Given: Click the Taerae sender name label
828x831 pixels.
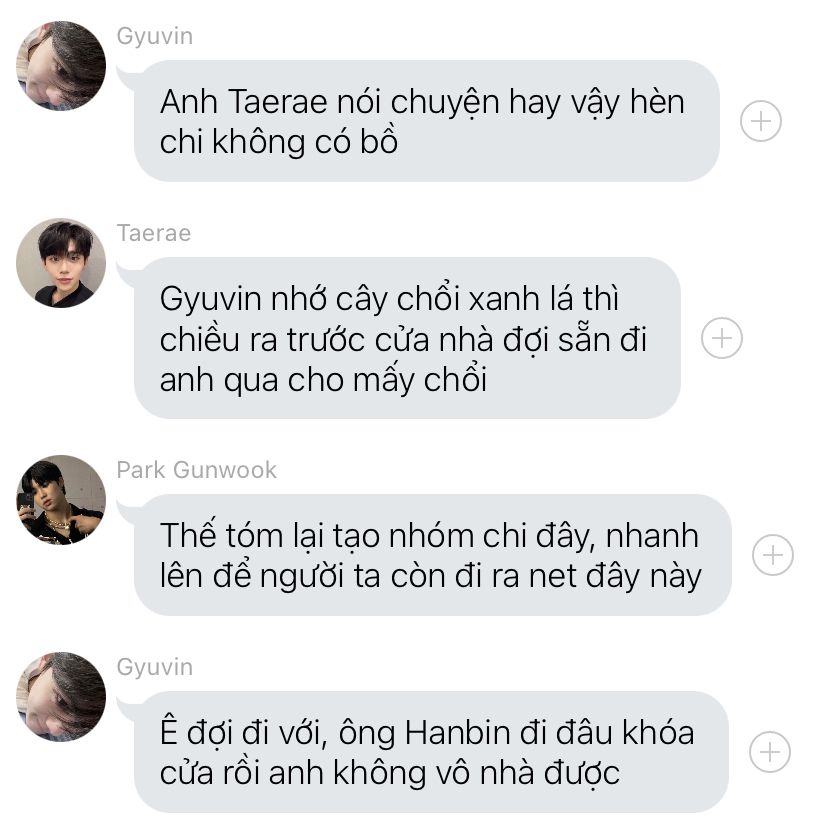Looking at the screenshot, I should click(x=154, y=233).
